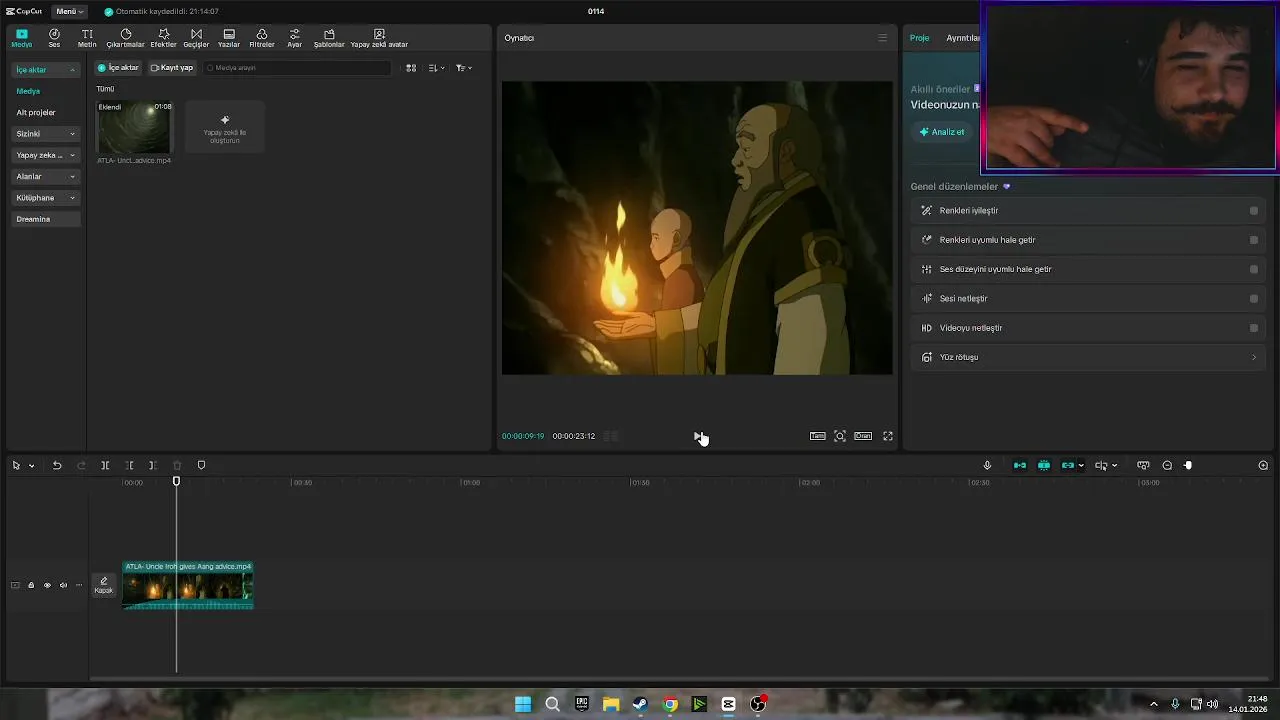Open the Ses audio panel
The image size is (1280, 720).
54,38
